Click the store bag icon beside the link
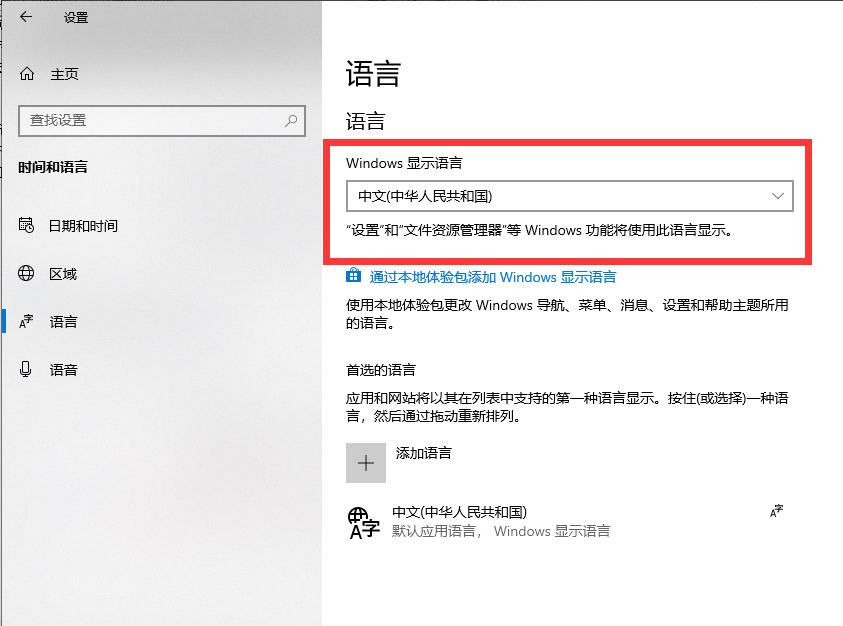Screen dimensions: 843x626 (353, 275)
